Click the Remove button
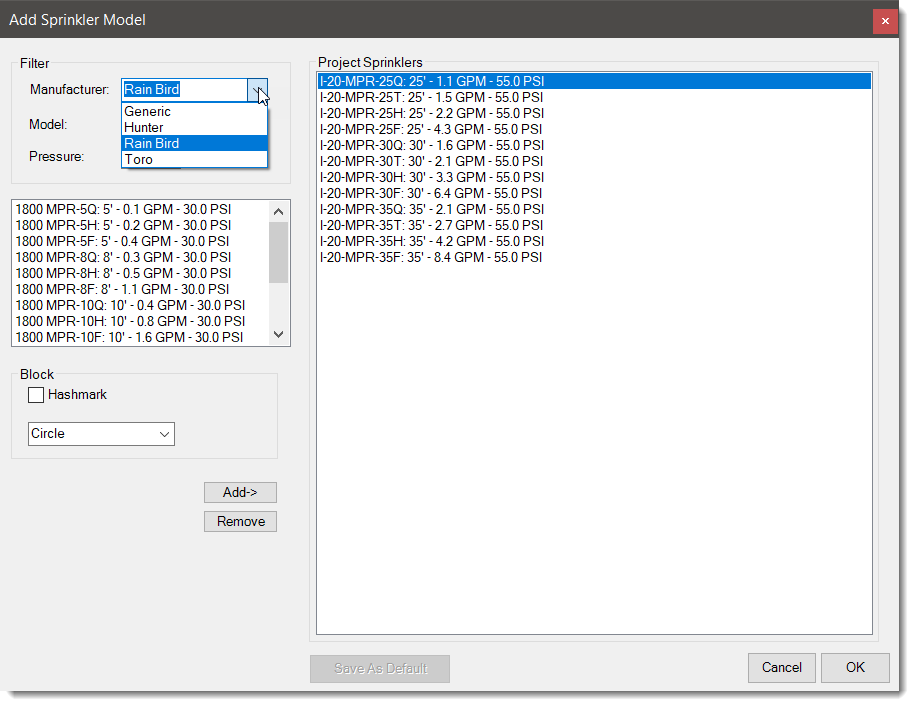Image resolution: width=914 pixels, height=706 pixels. (x=240, y=521)
